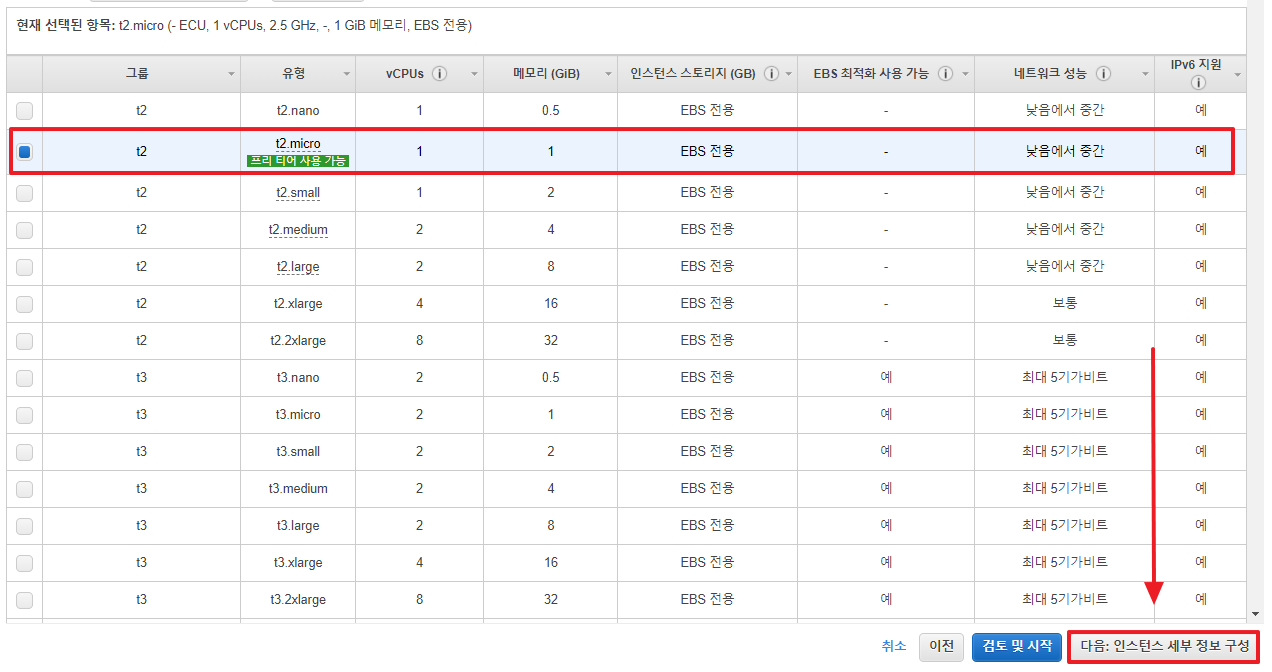This screenshot has height=672, width=1272.
Task: Open the 메모리 (GiB) column filter dropdown
Action: tap(609, 75)
